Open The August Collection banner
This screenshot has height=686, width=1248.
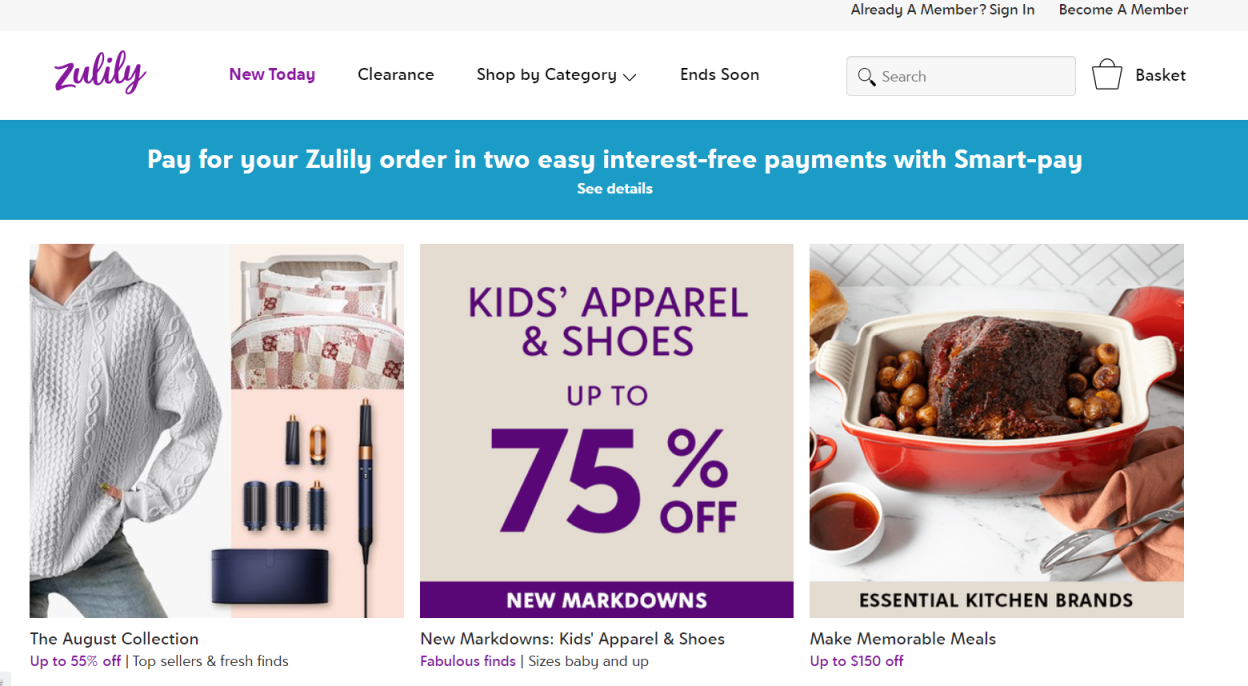[217, 430]
